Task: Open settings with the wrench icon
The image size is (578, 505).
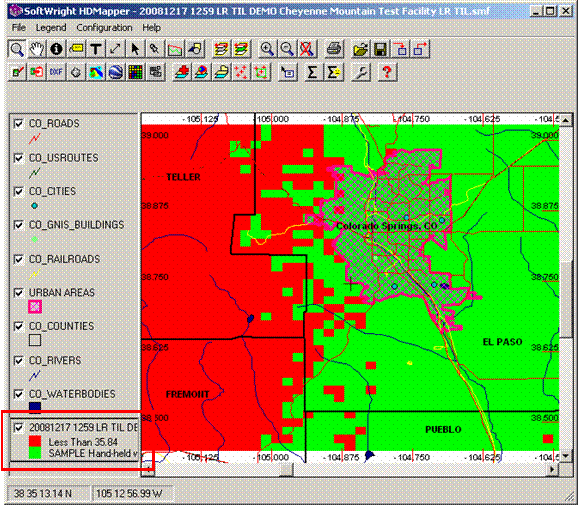Action: tap(361, 72)
